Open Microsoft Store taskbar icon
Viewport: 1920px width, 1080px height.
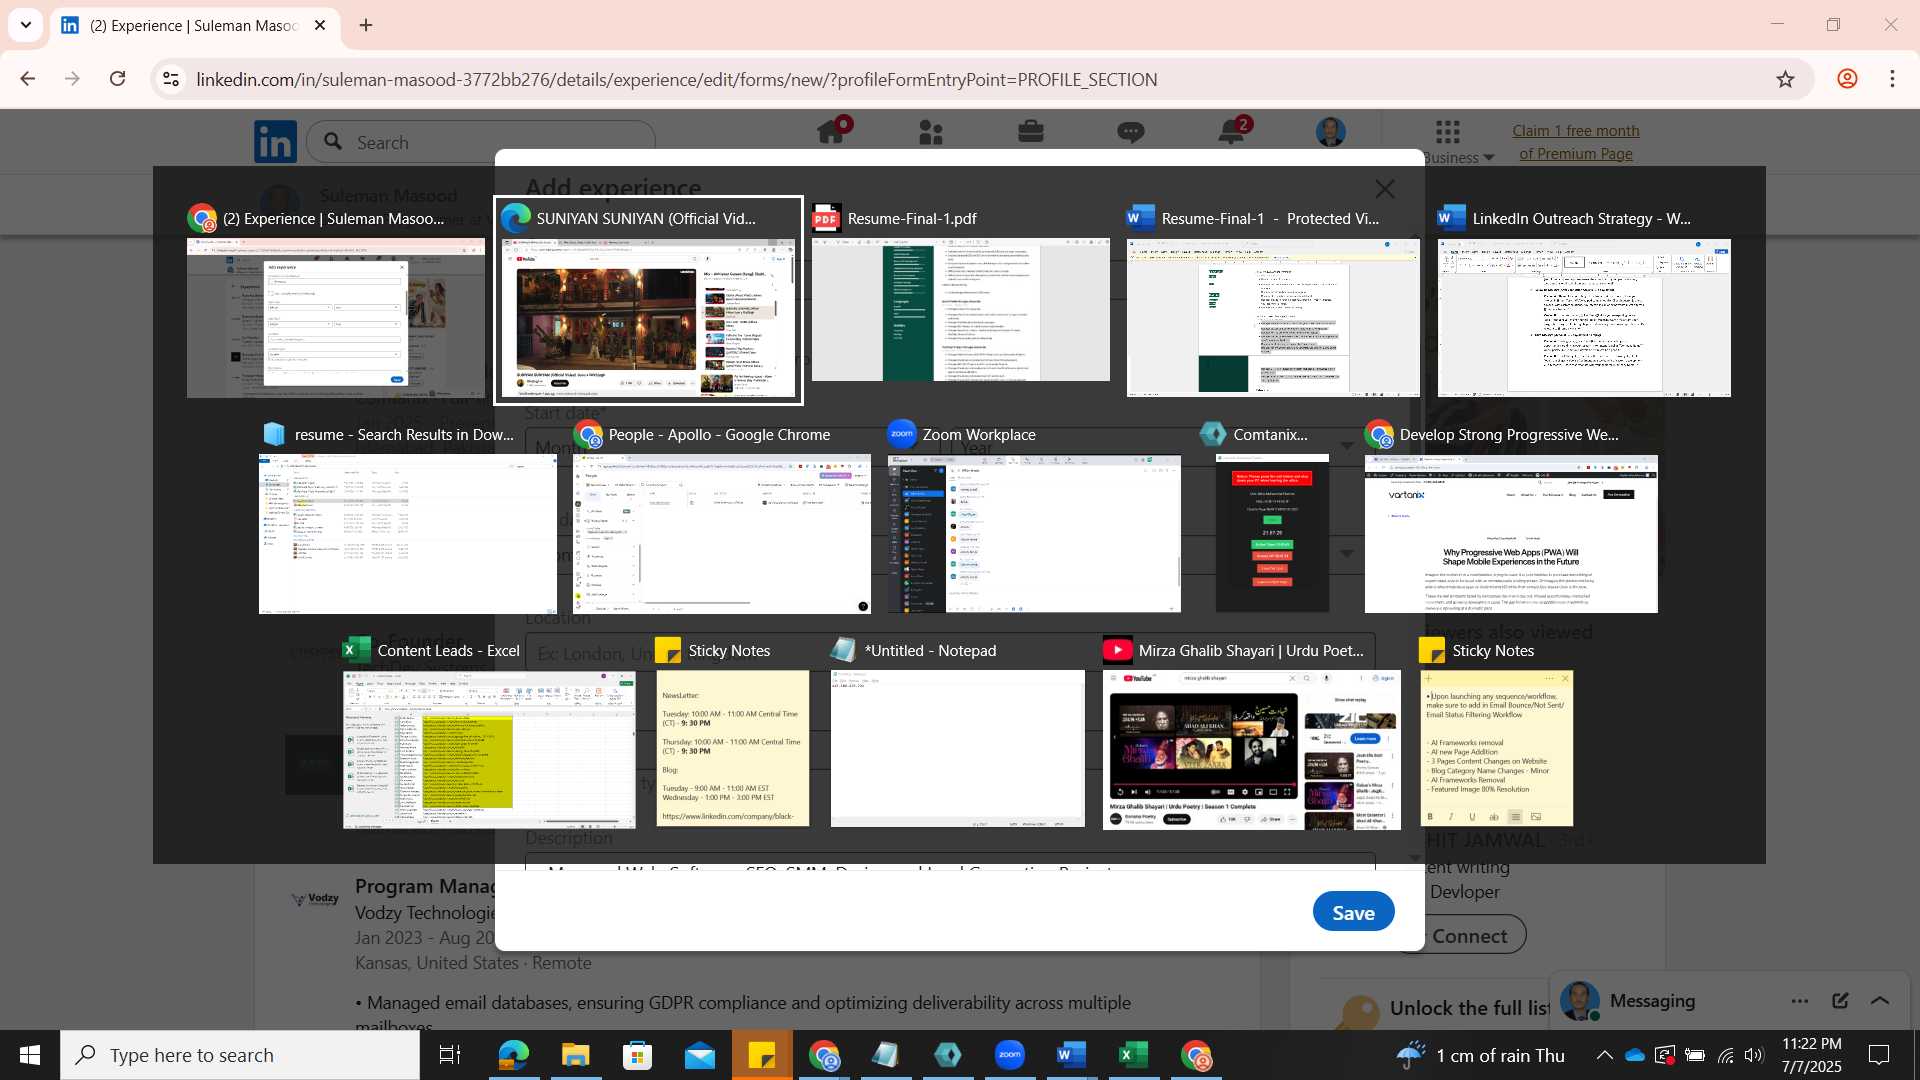(637, 1055)
